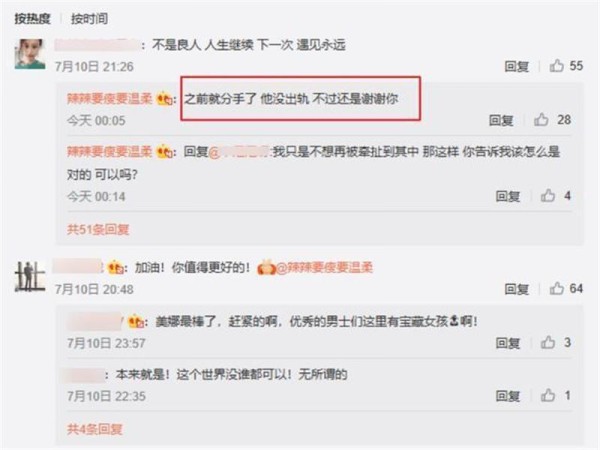Like the reply with 28 likes

(541, 120)
